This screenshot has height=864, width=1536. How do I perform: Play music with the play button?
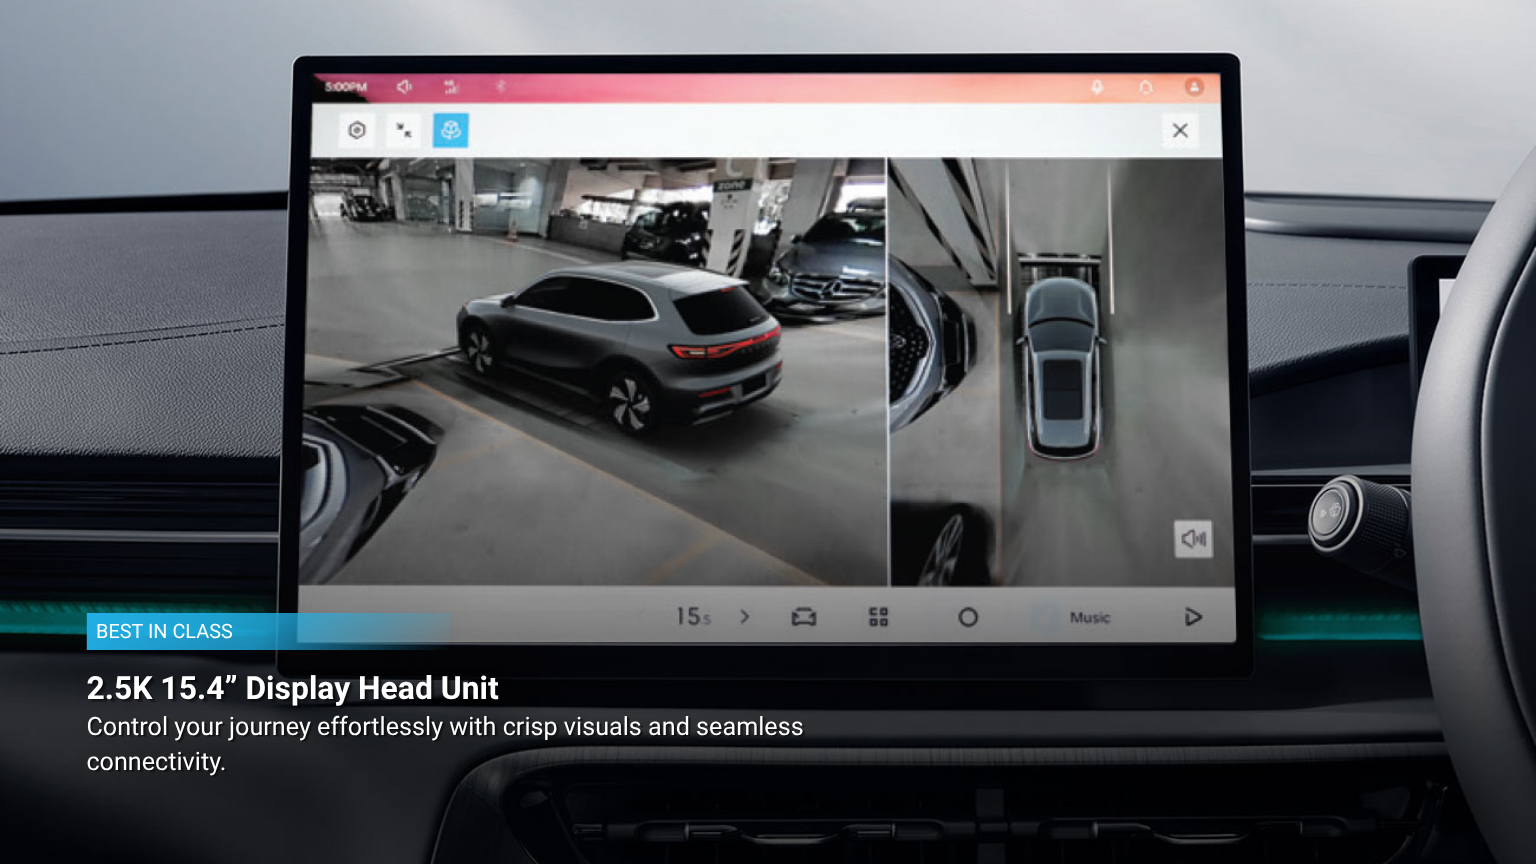coord(1193,616)
